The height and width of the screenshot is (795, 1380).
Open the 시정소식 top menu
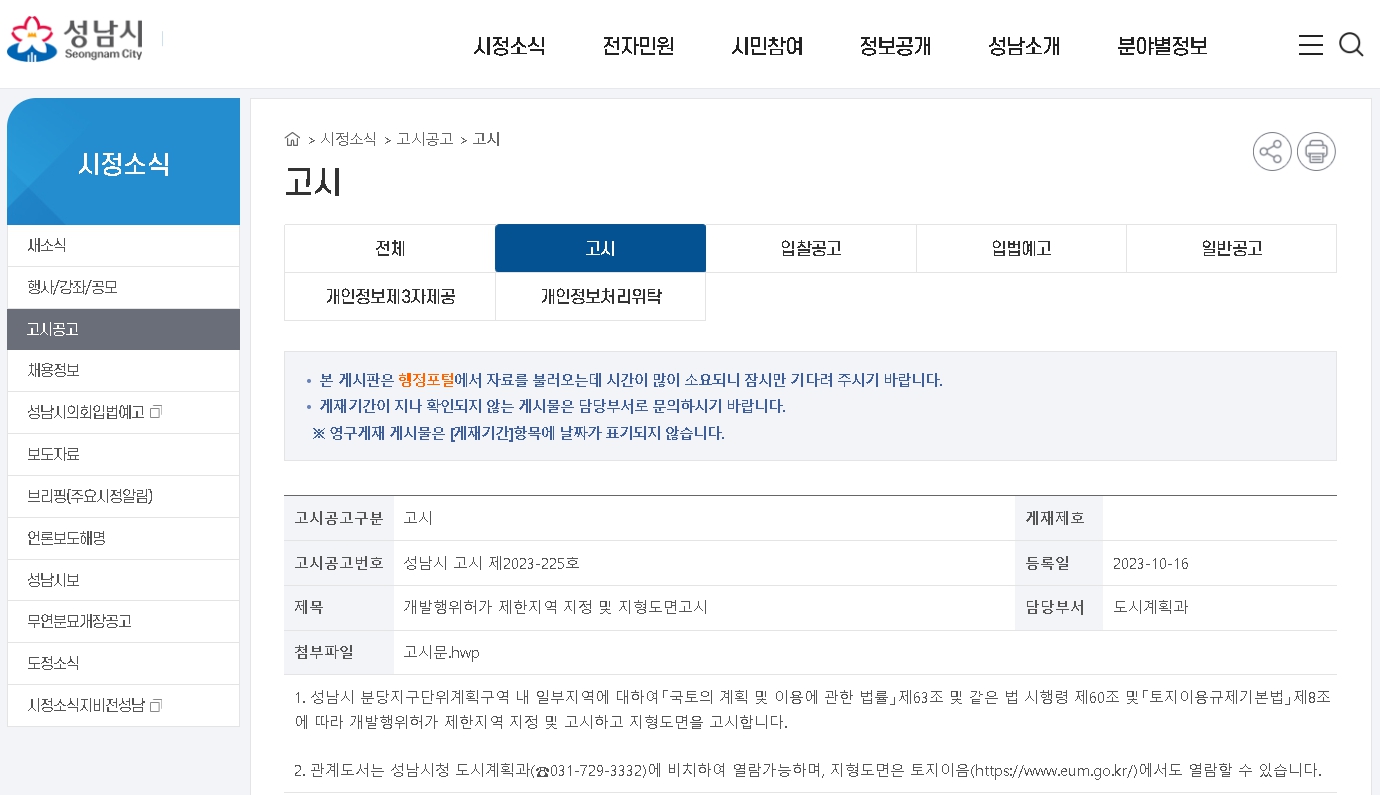click(509, 46)
